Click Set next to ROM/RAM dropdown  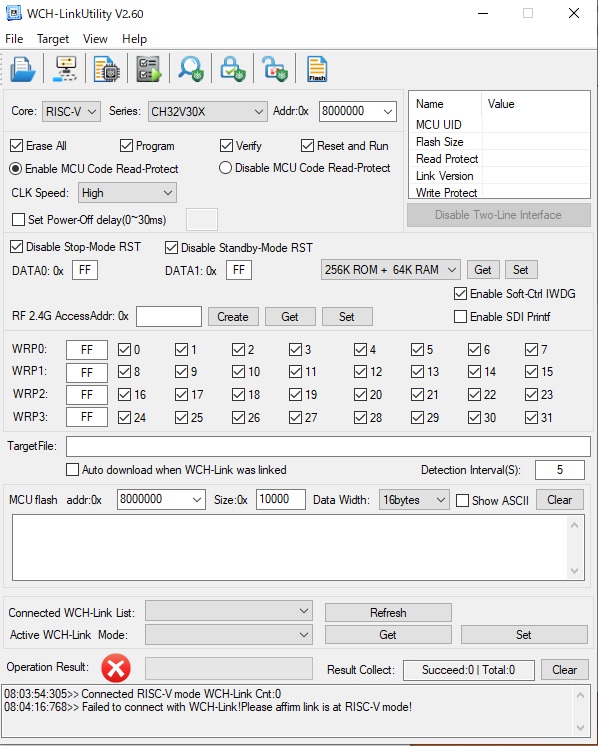[521, 270]
